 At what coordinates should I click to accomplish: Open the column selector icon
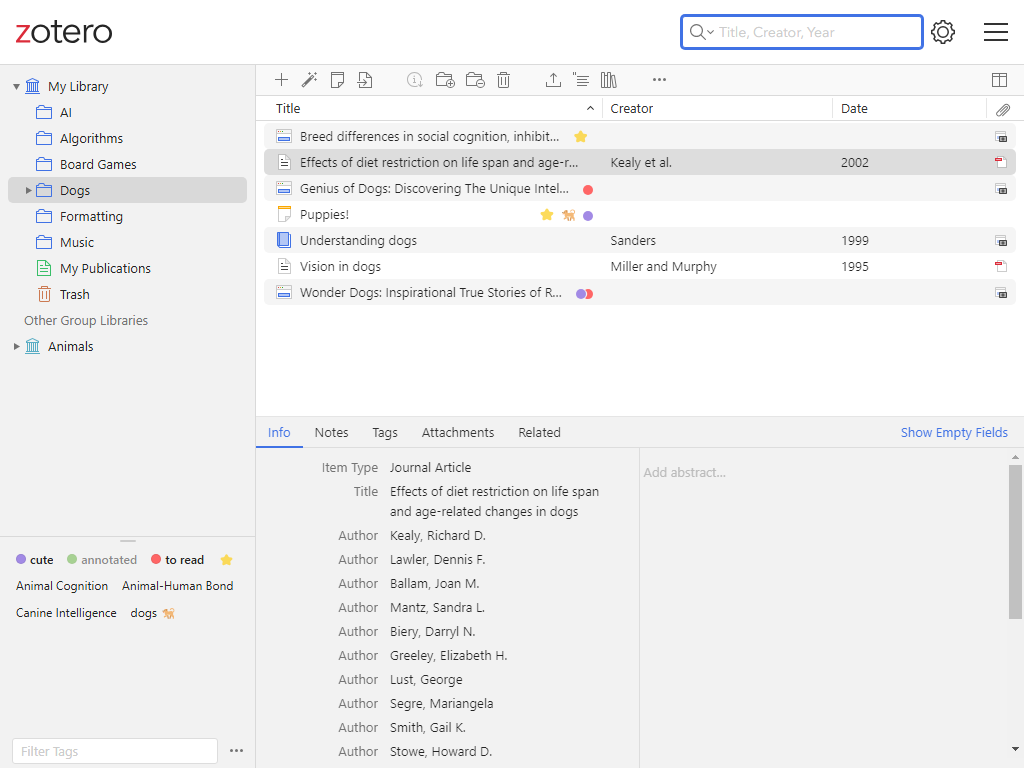pos(999,80)
